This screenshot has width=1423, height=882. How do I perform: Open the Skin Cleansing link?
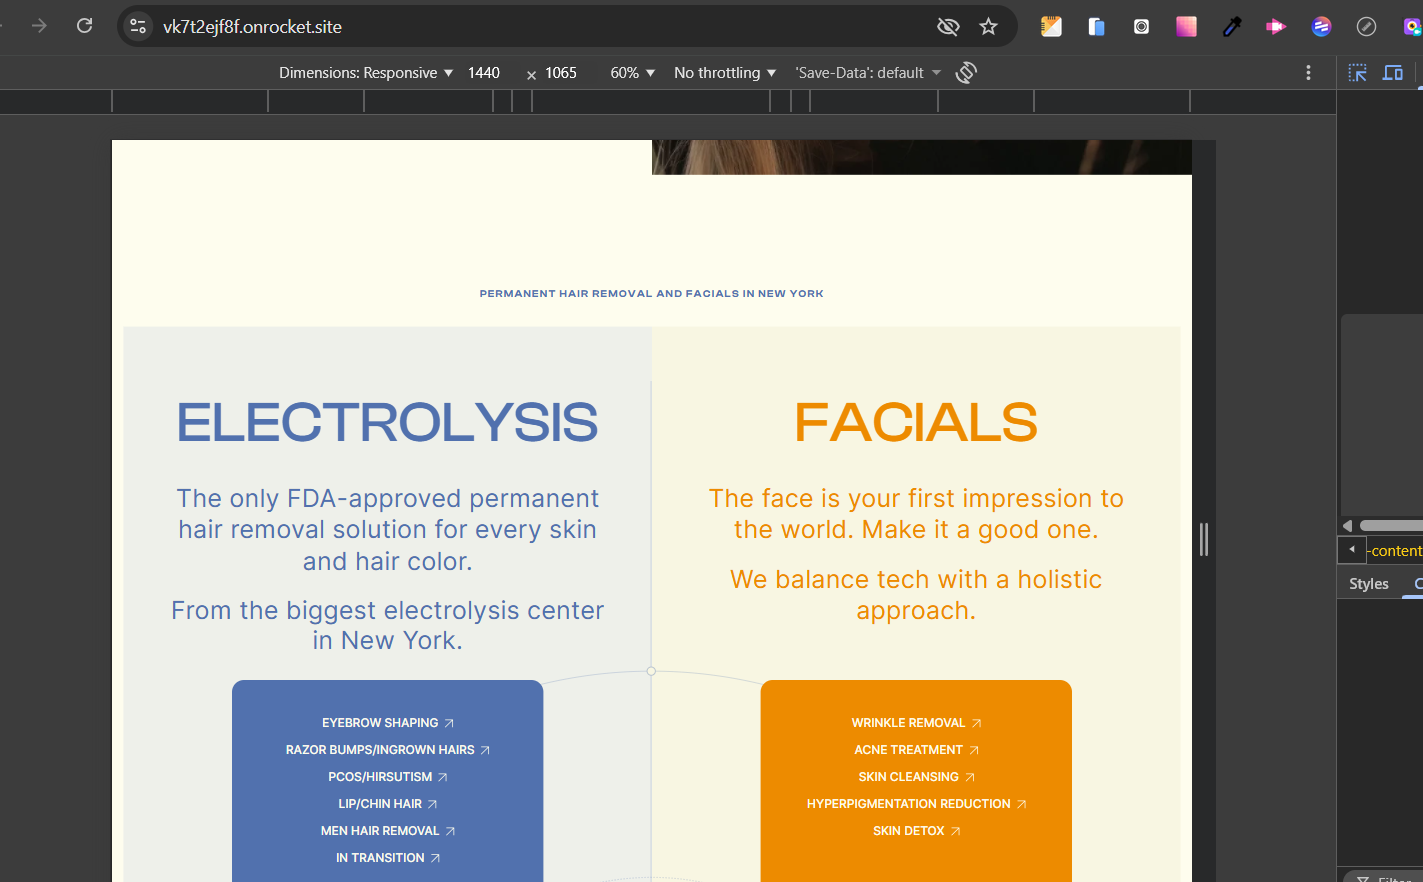(916, 777)
